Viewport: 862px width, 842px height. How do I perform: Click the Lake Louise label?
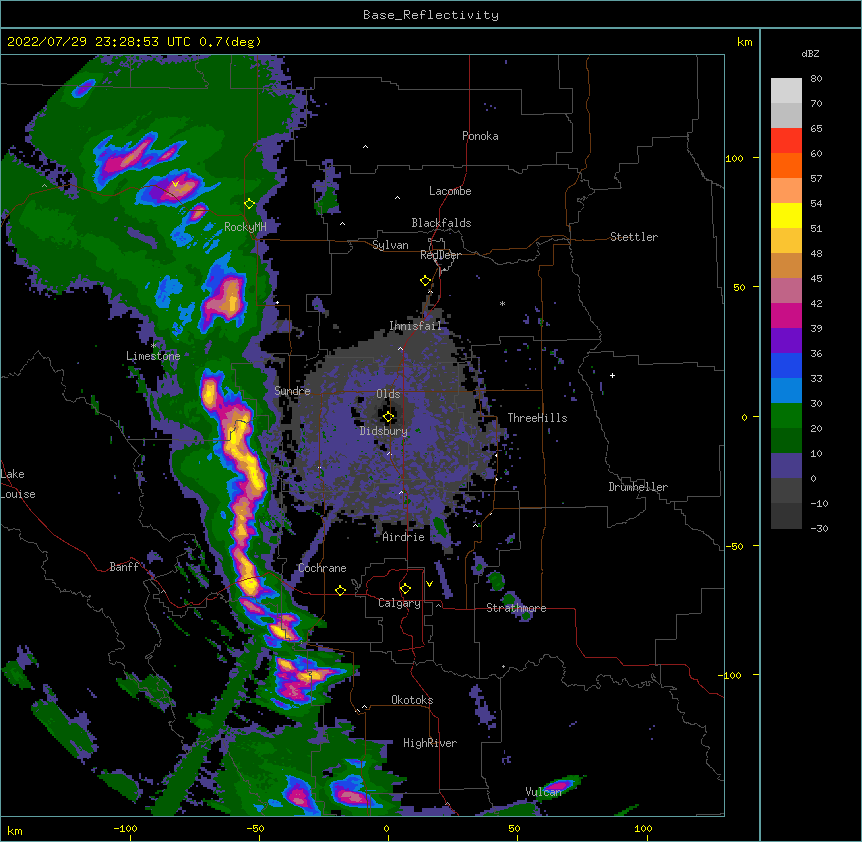18,484
